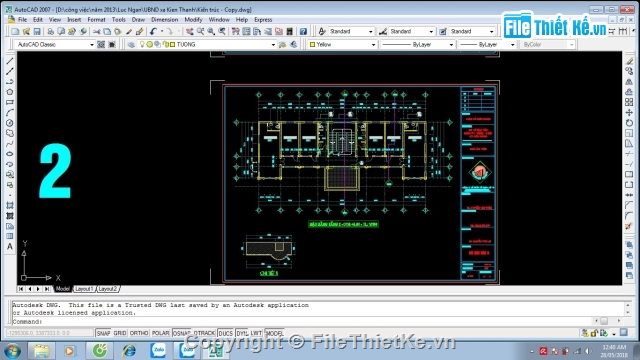Toggle SNAP mode in status bar
This screenshot has width=640, height=360.
(103, 333)
